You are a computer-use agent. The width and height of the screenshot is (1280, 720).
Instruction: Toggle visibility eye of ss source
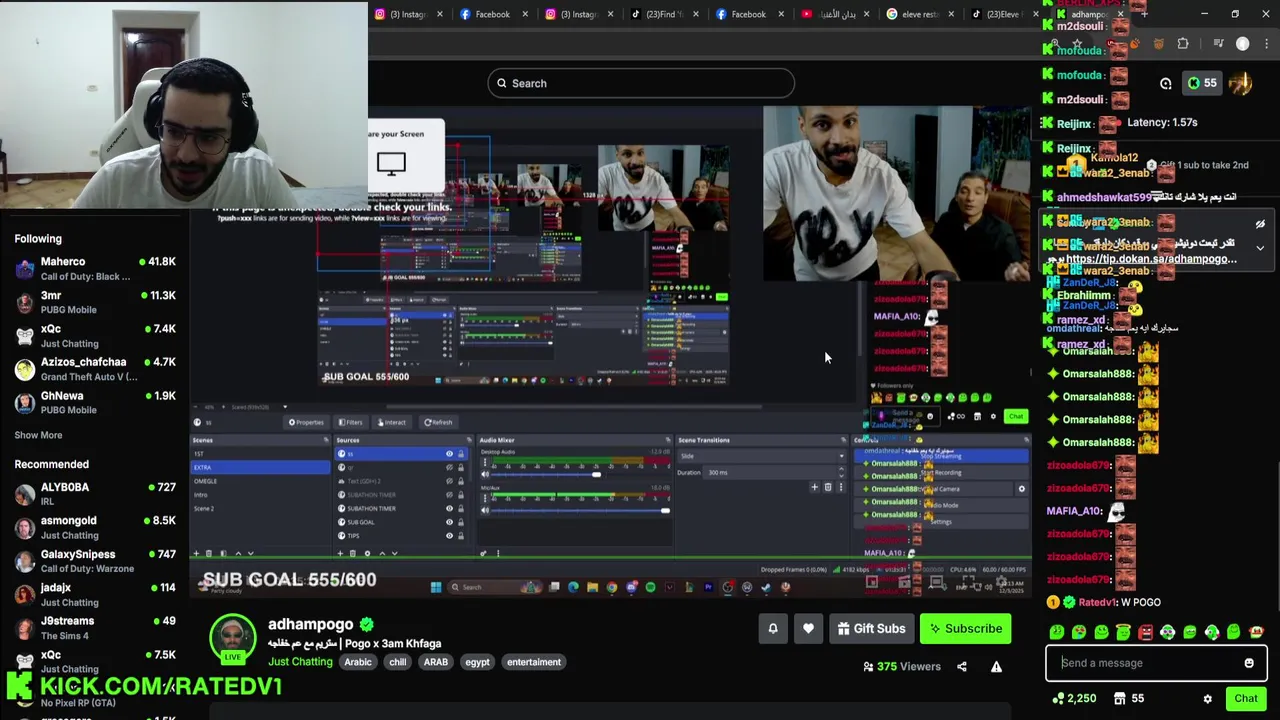pos(449,454)
